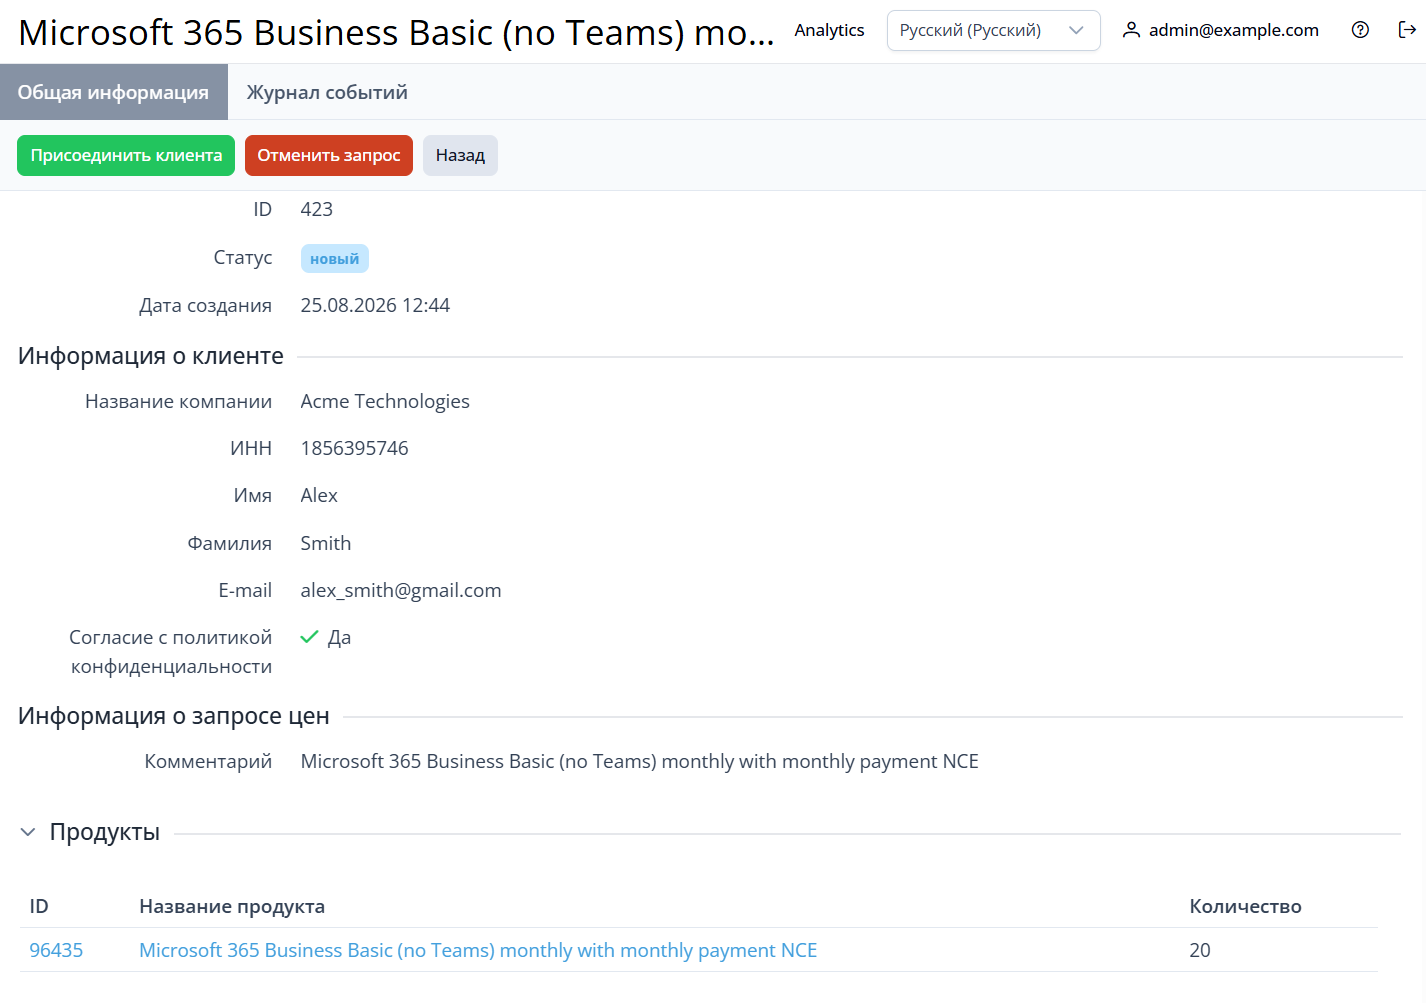Image resolution: width=1426 pixels, height=1003 pixels.
Task: Click the Информация о запросе цен heading
Action: point(174,716)
